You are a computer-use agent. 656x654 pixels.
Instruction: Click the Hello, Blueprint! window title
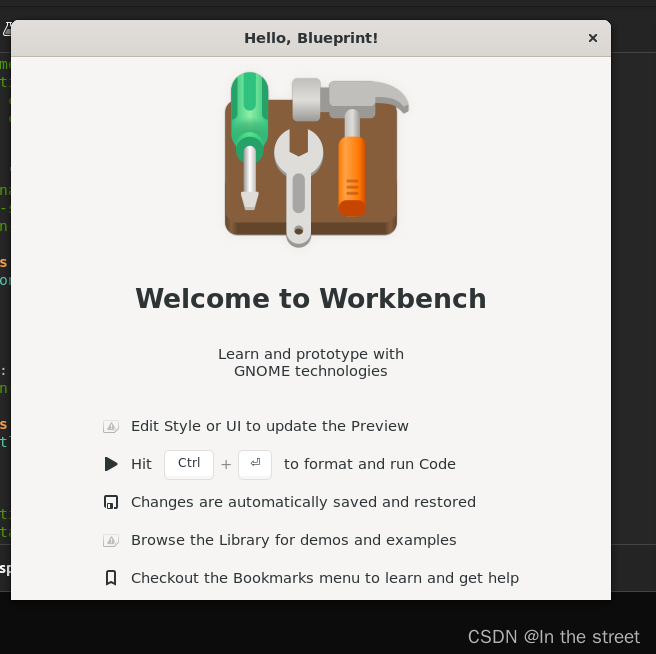311,38
